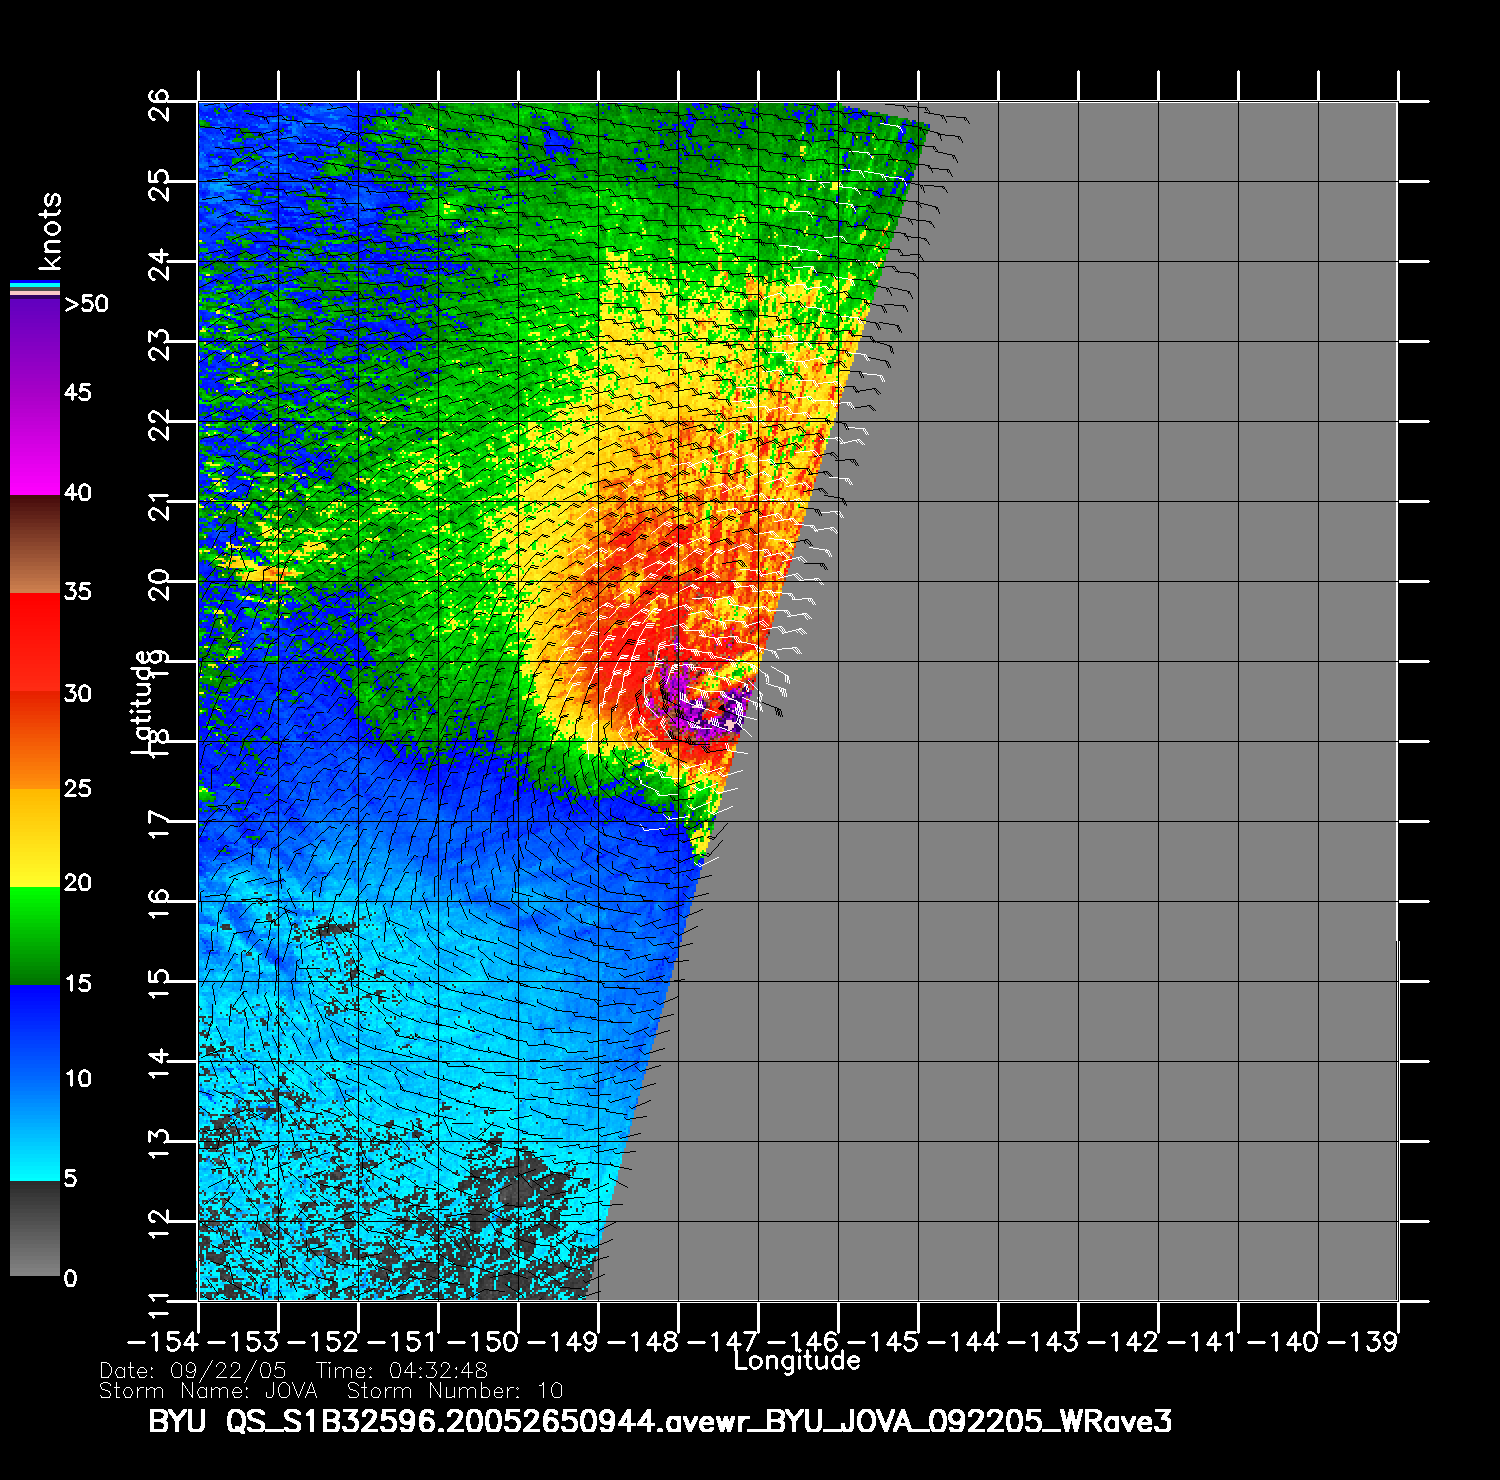Click the brown 35-40 knots legend band

(35, 545)
